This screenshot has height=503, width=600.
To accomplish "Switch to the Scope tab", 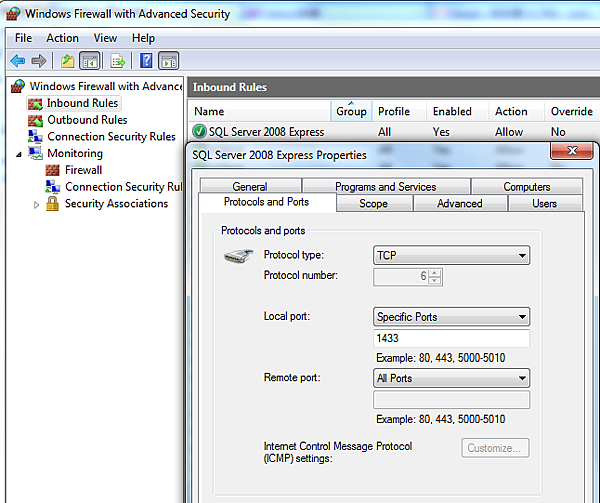I will tap(373, 203).
